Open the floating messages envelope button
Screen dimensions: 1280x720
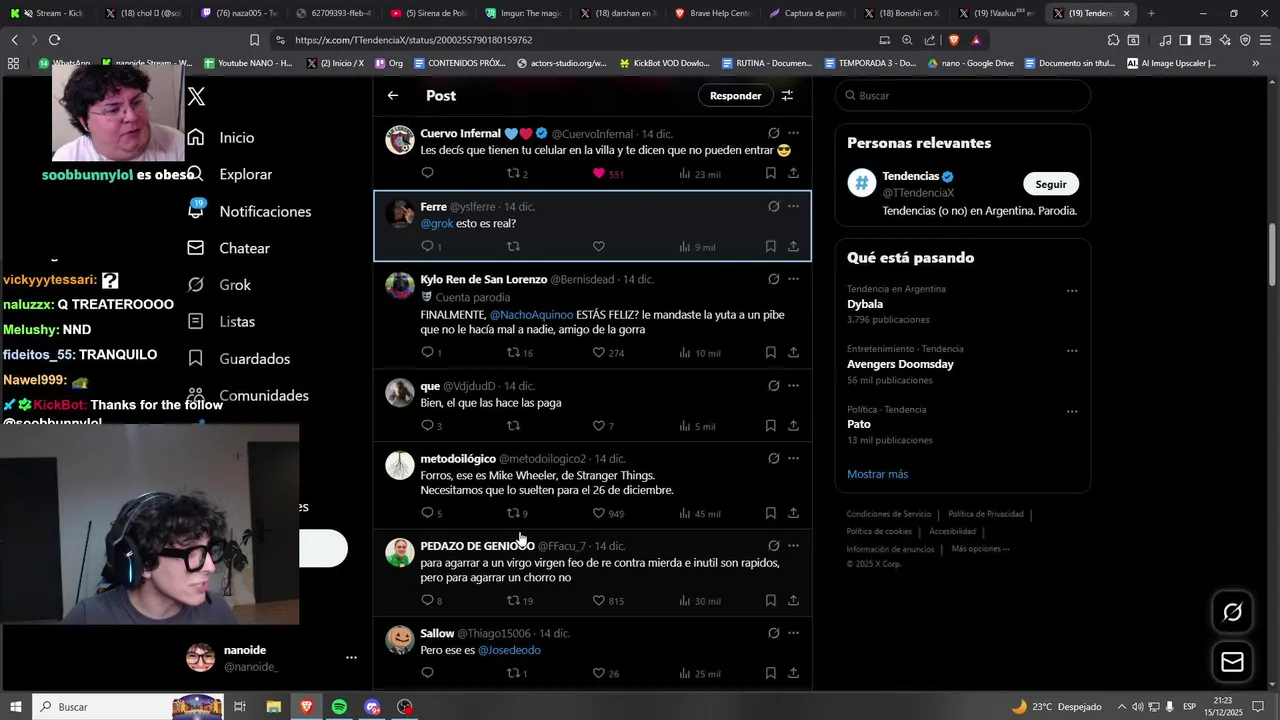(x=1232, y=662)
